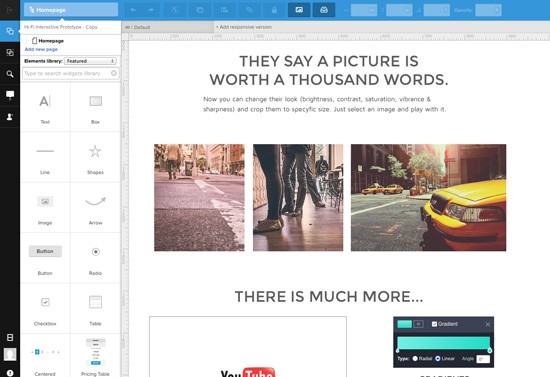550x377 pixels.
Task: Click the user account icon in sidebar
Action: pyautogui.click(x=10, y=116)
